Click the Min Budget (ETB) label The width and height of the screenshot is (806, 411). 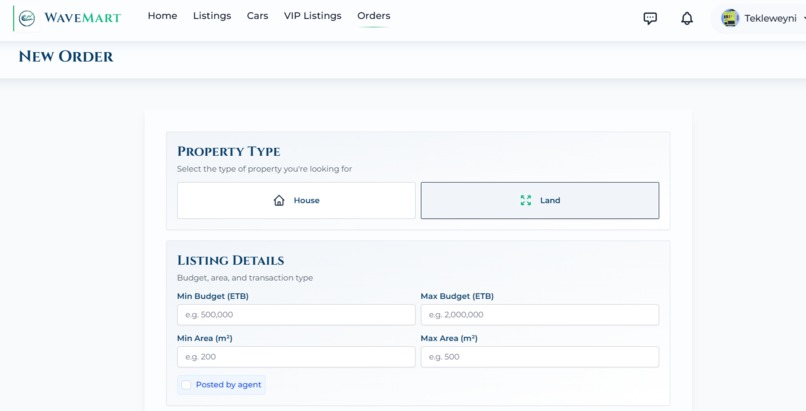click(213, 296)
